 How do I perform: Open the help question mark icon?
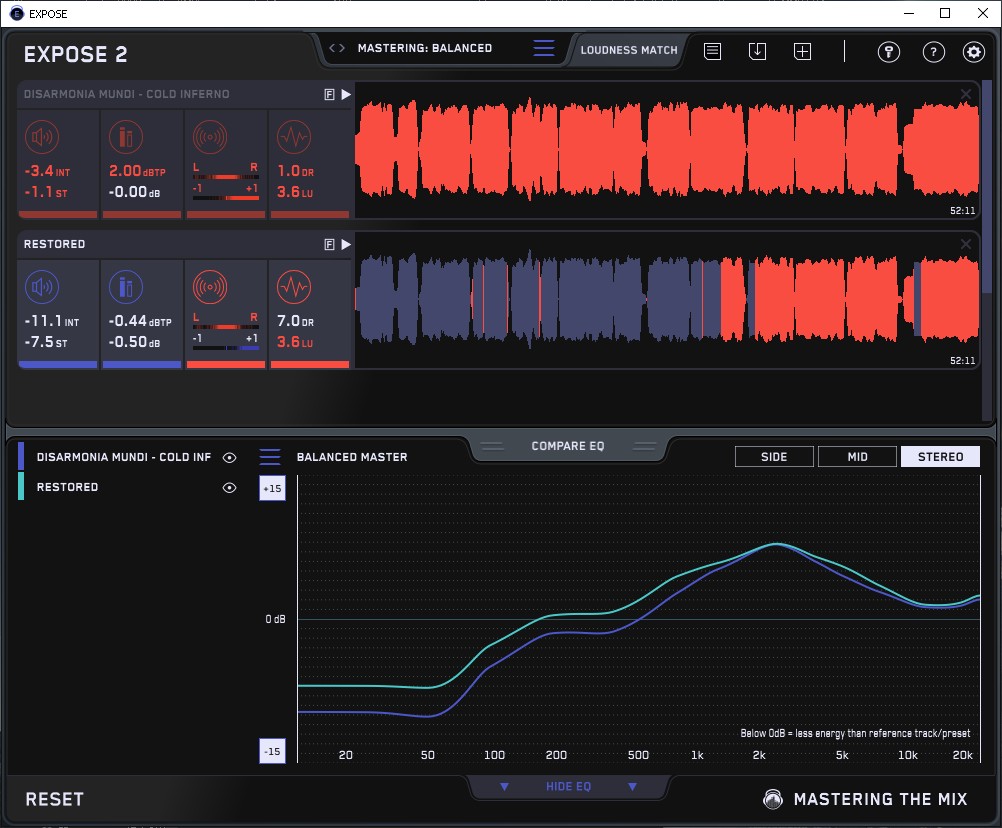click(933, 52)
